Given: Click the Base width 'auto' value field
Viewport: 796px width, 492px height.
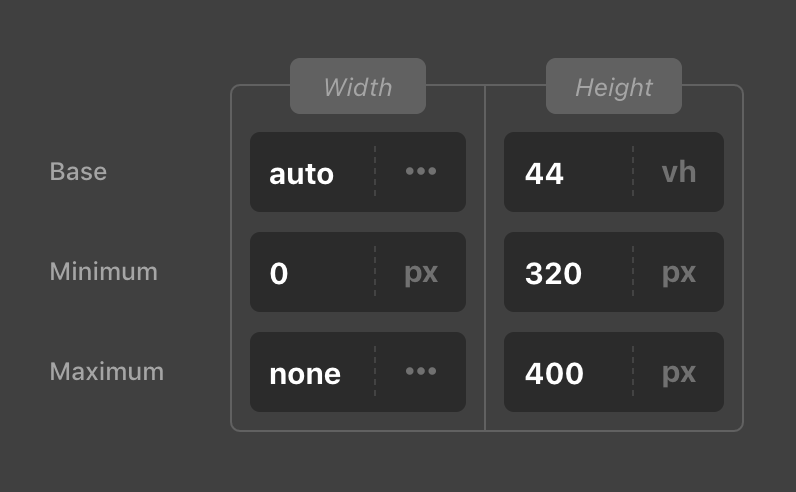Looking at the screenshot, I should (310, 173).
